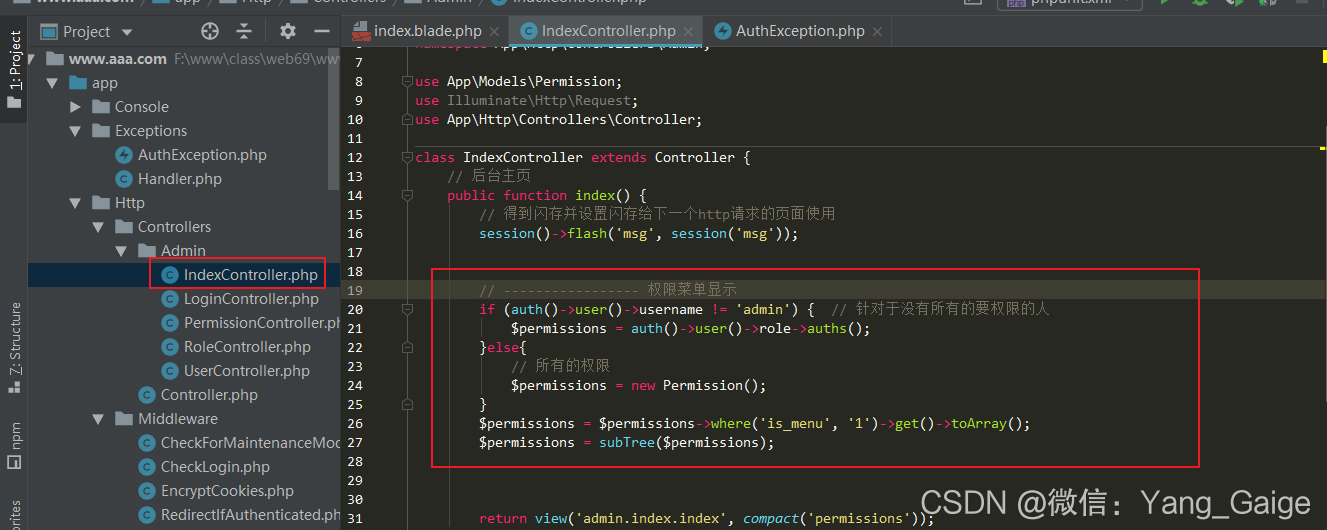1327x530 pixels.
Task: Click the Admin folder icon
Action: (x=145, y=251)
